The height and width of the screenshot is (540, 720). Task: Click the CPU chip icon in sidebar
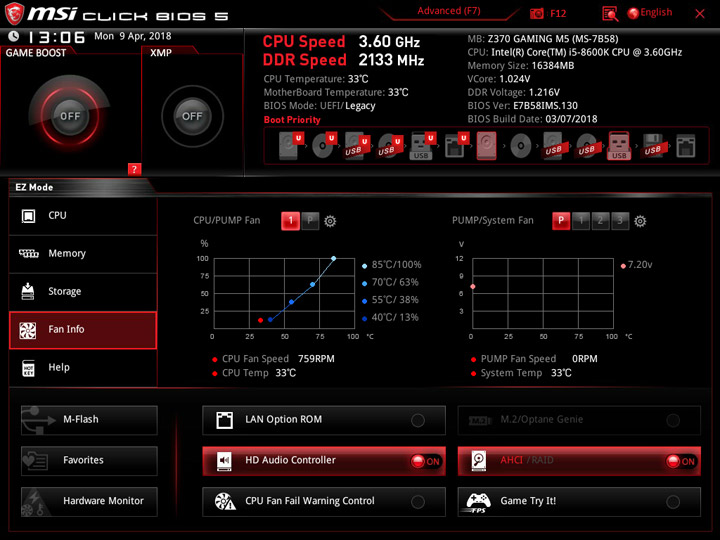pyautogui.click(x=28, y=215)
